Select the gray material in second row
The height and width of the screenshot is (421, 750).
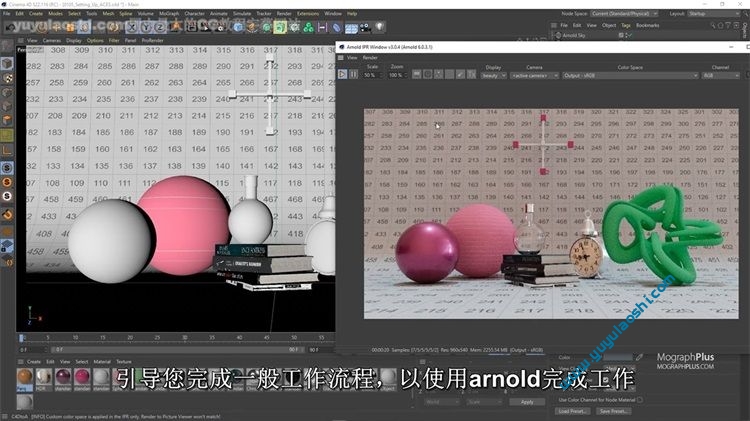[x=24, y=401]
